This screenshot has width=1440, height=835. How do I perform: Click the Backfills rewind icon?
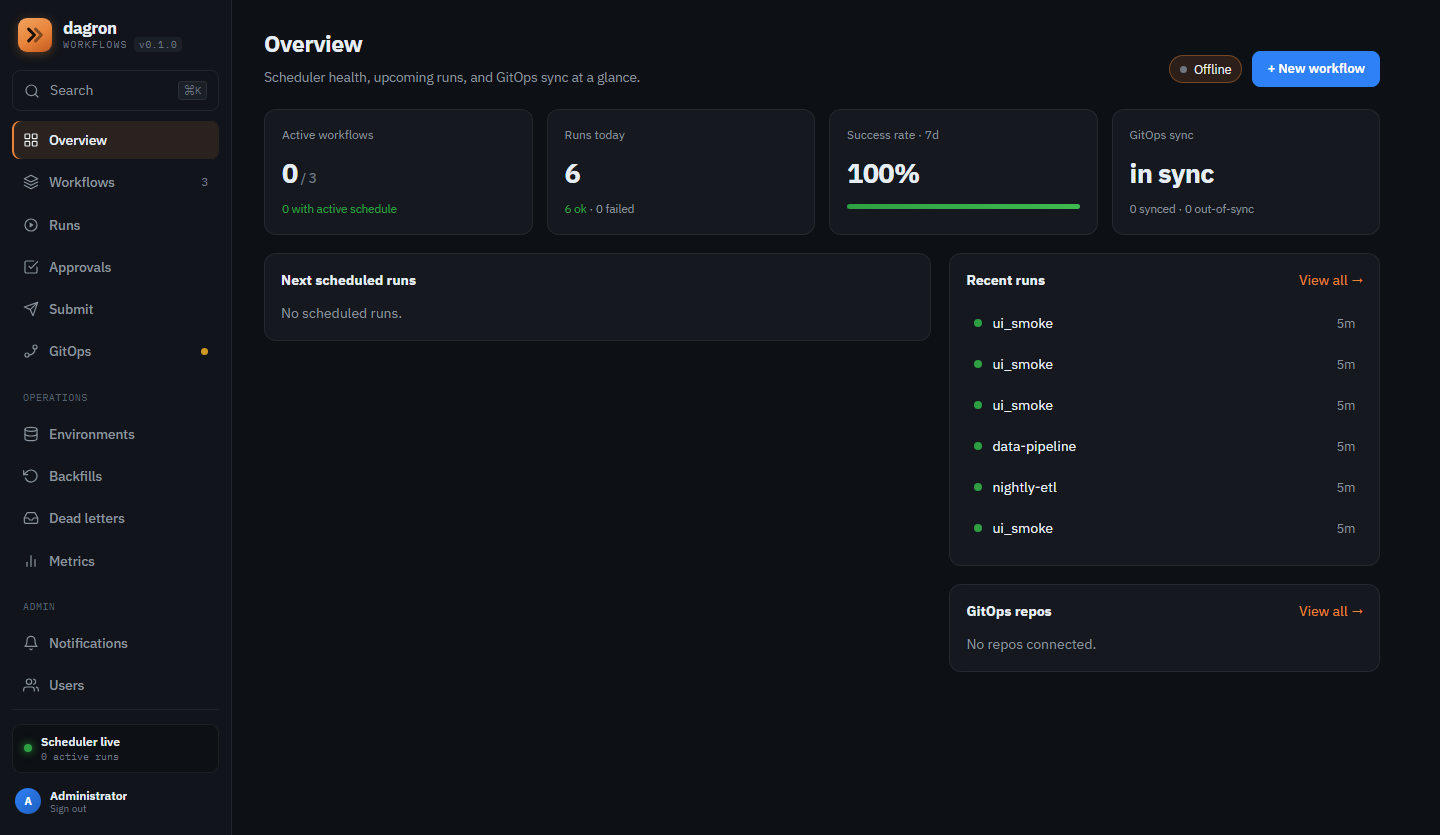coord(31,476)
